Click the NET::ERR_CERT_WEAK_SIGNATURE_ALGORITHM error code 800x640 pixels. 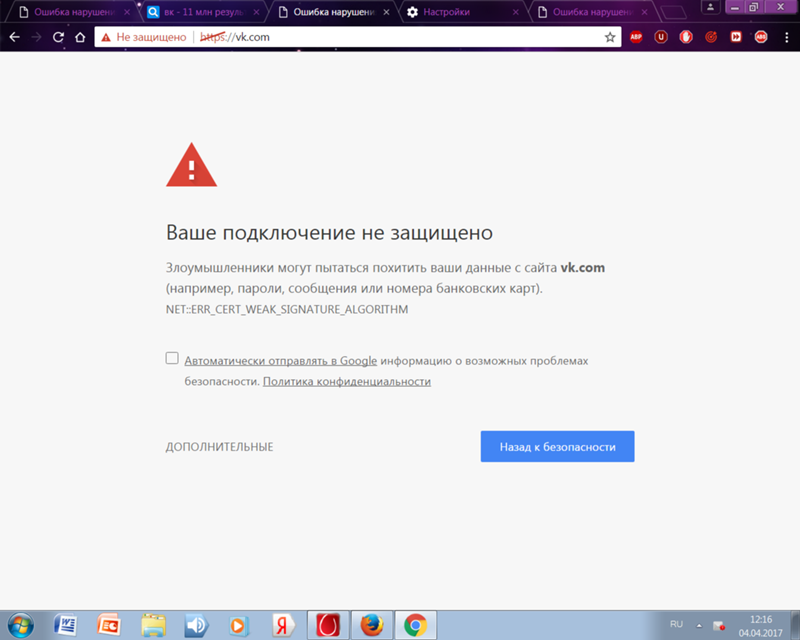(x=287, y=309)
